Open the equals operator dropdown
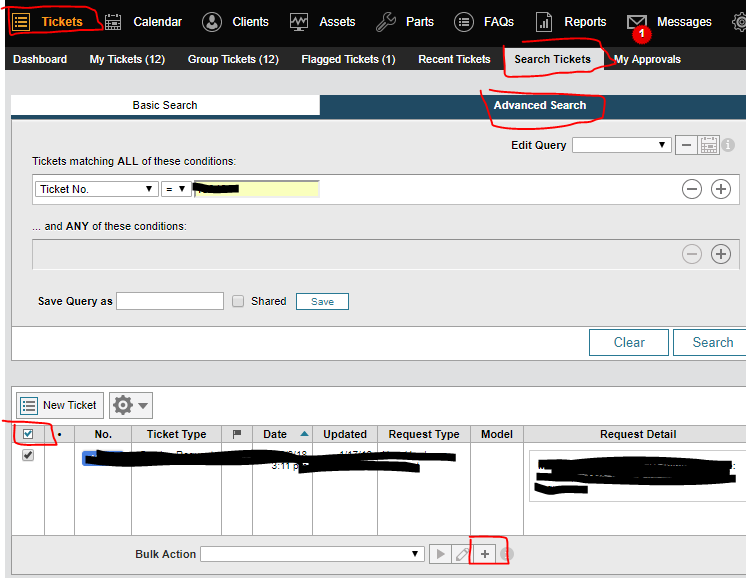This screenshot has width=746, height=578. tap(176, 189)
